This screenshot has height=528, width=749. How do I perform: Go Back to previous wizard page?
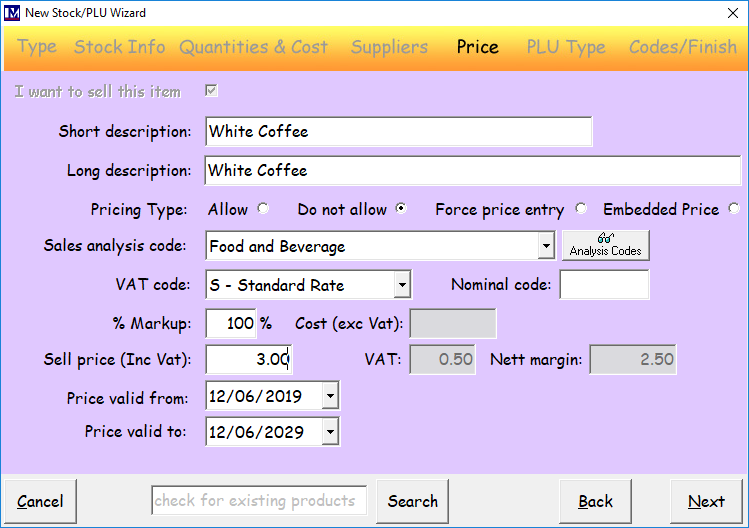tap(595, 501)
